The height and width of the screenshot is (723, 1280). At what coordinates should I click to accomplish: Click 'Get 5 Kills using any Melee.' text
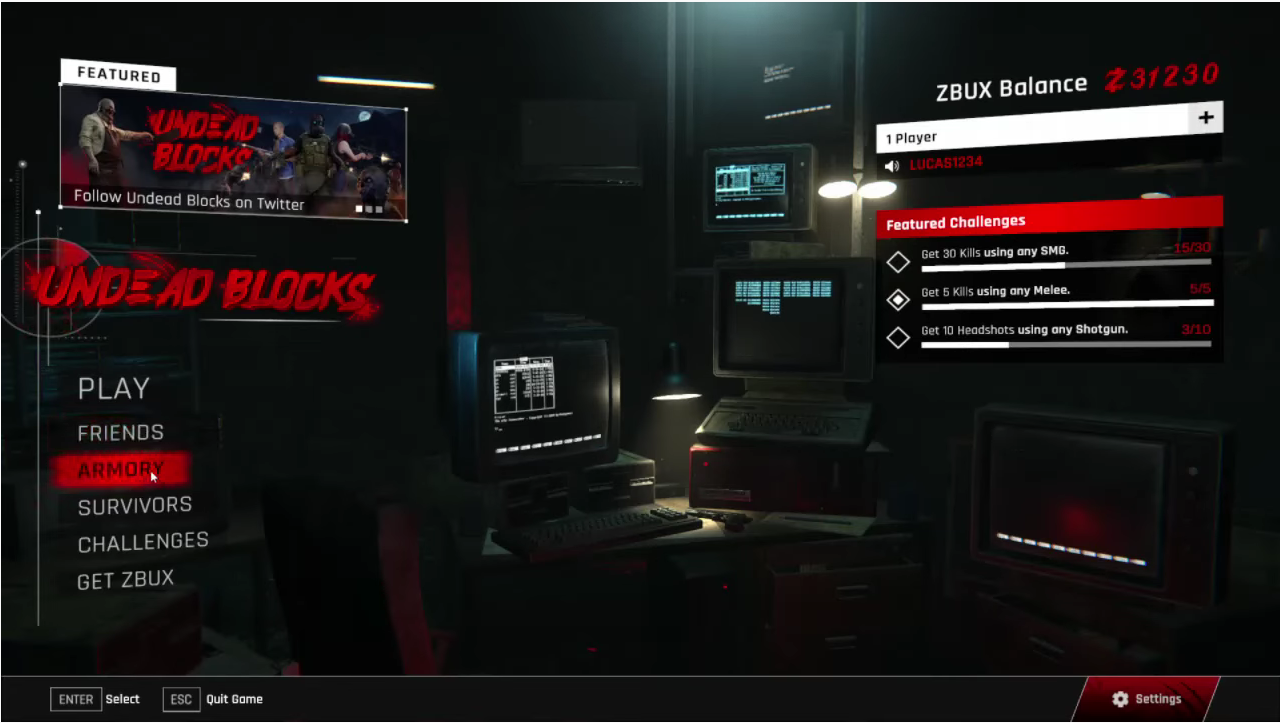(x=995, y=291)
